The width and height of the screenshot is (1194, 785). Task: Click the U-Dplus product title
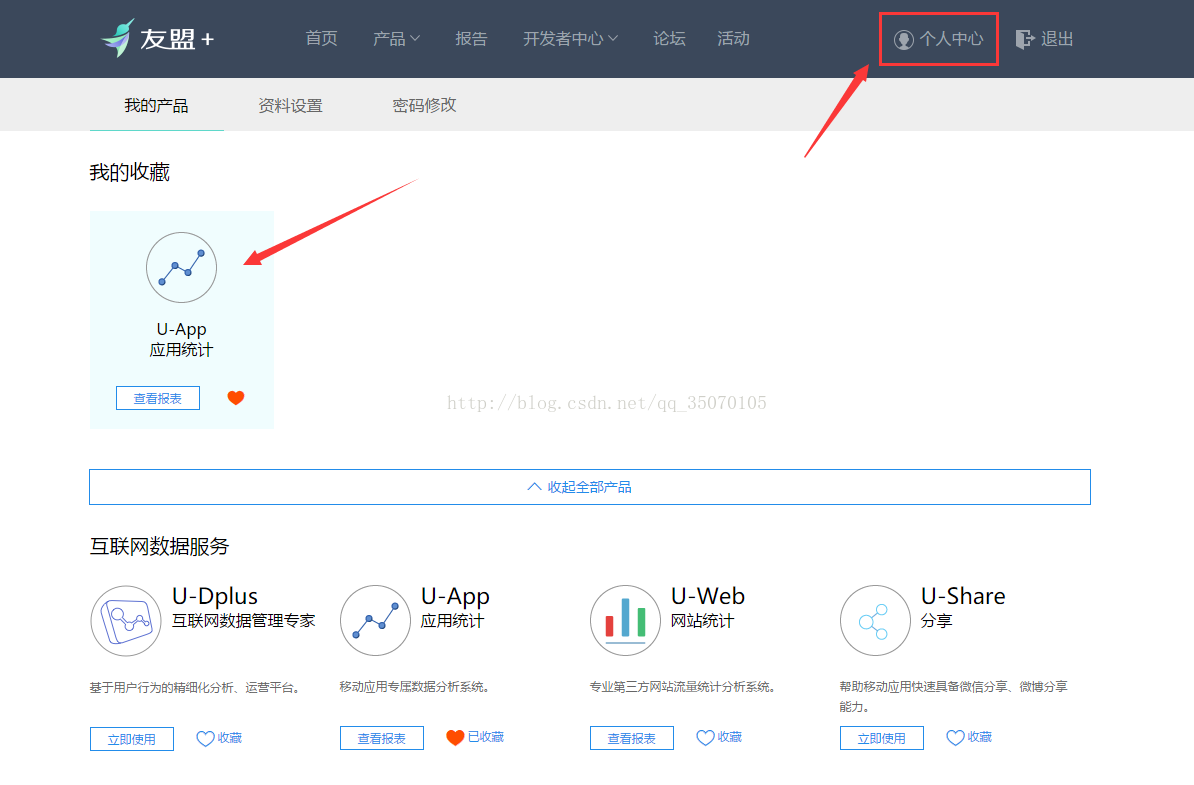[215, 596]
